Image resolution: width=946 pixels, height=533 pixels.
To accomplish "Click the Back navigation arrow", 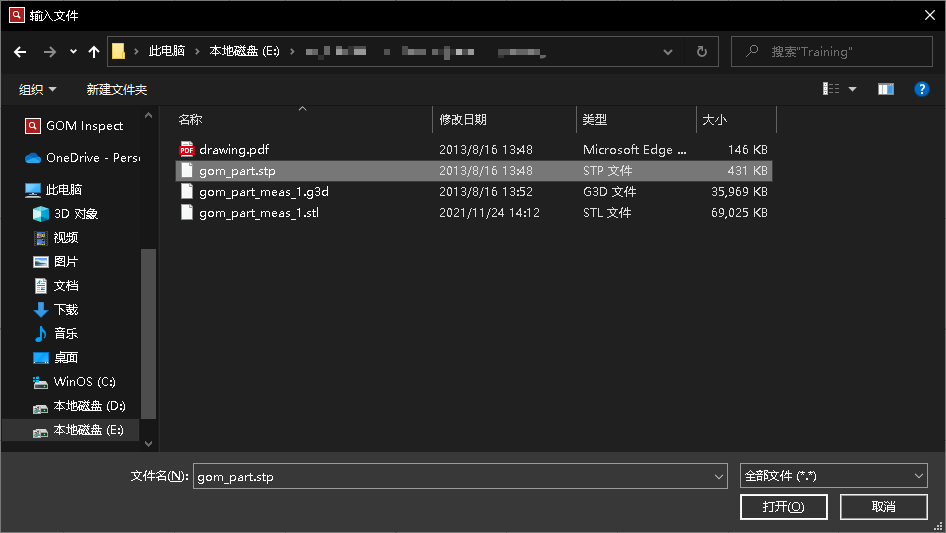I will coord(20,52).
